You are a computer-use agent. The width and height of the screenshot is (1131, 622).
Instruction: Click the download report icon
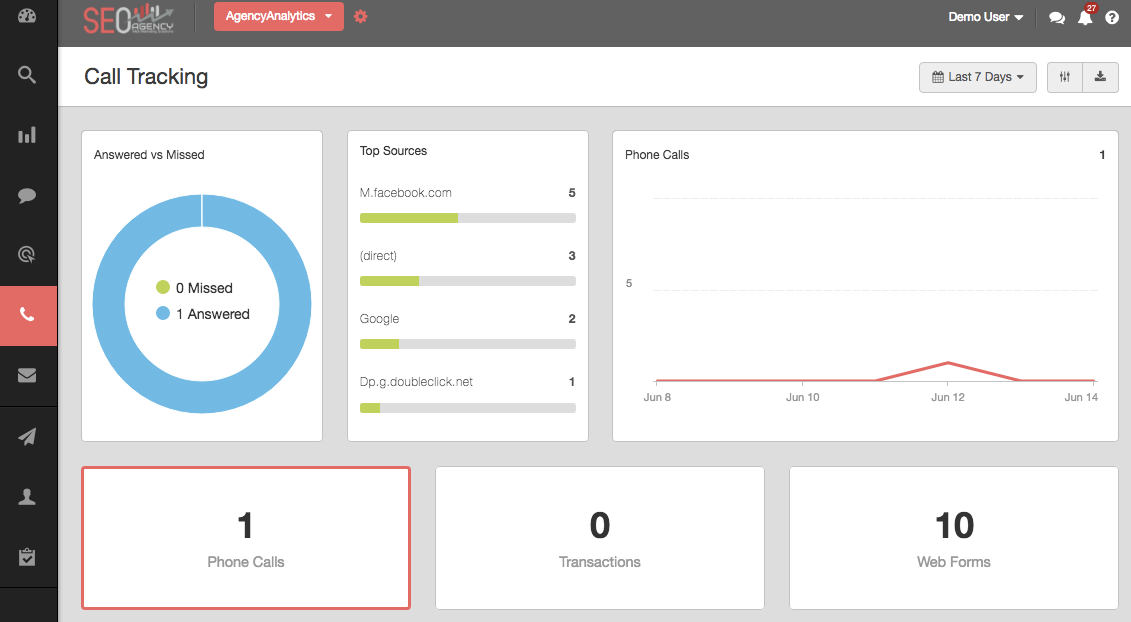(x=1100, y=77)
